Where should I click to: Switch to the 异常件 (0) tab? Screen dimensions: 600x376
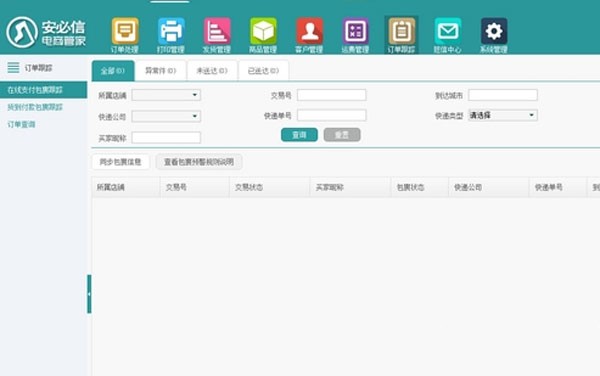161,71
